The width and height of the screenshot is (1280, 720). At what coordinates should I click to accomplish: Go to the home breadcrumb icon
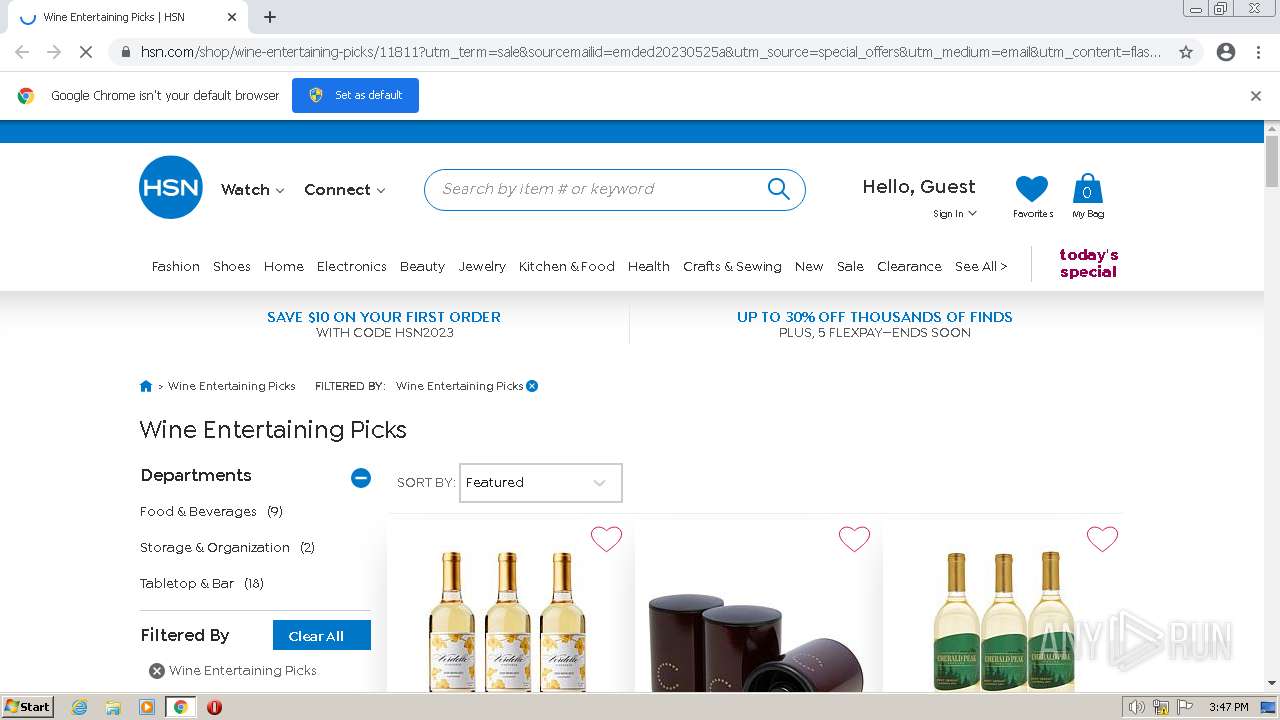[146, 386]
